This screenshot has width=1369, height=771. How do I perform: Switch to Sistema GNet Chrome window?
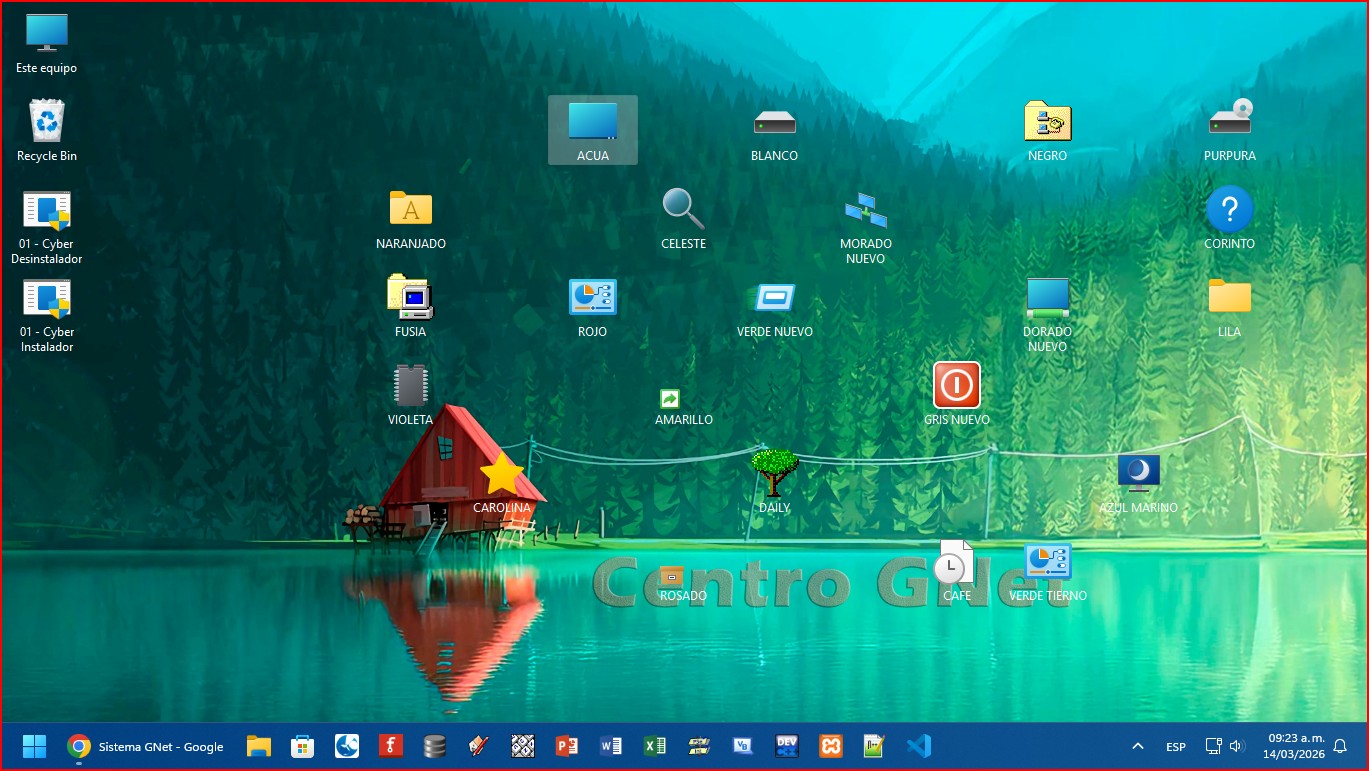[x=146, y=746]
